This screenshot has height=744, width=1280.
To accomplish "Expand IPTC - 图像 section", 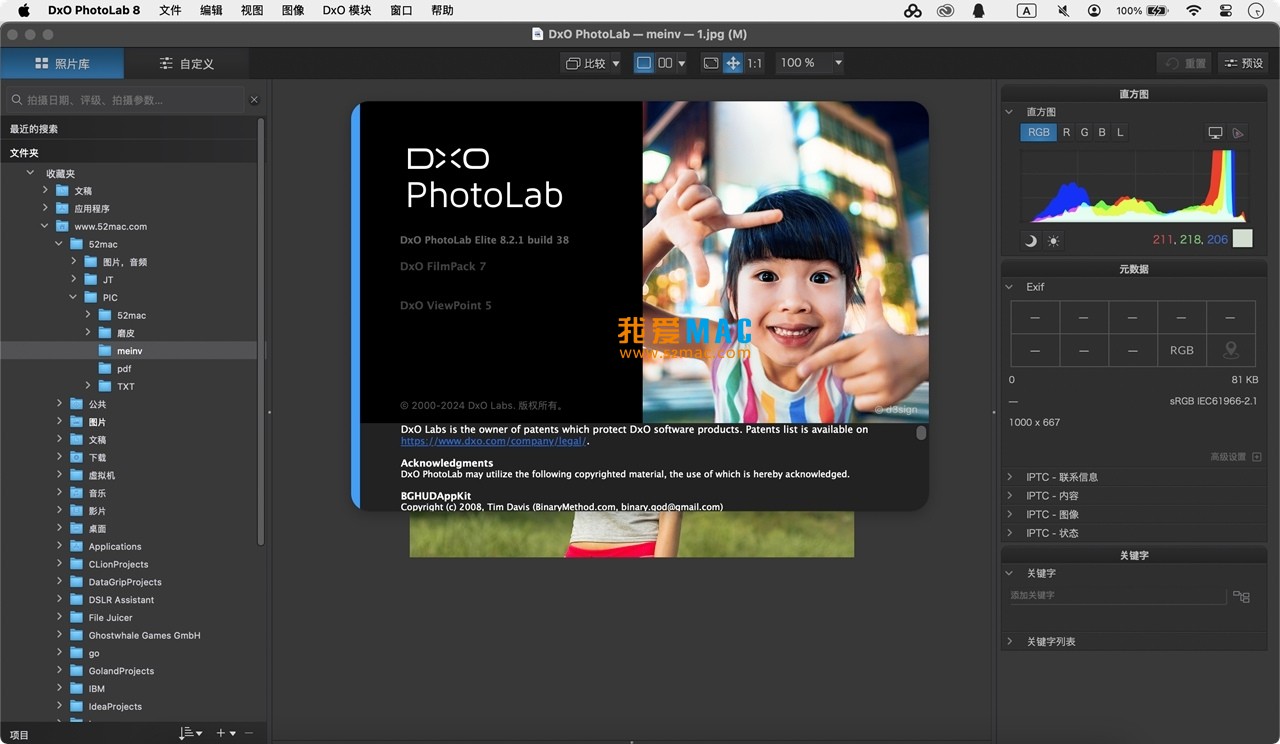I will [1010, 514].
